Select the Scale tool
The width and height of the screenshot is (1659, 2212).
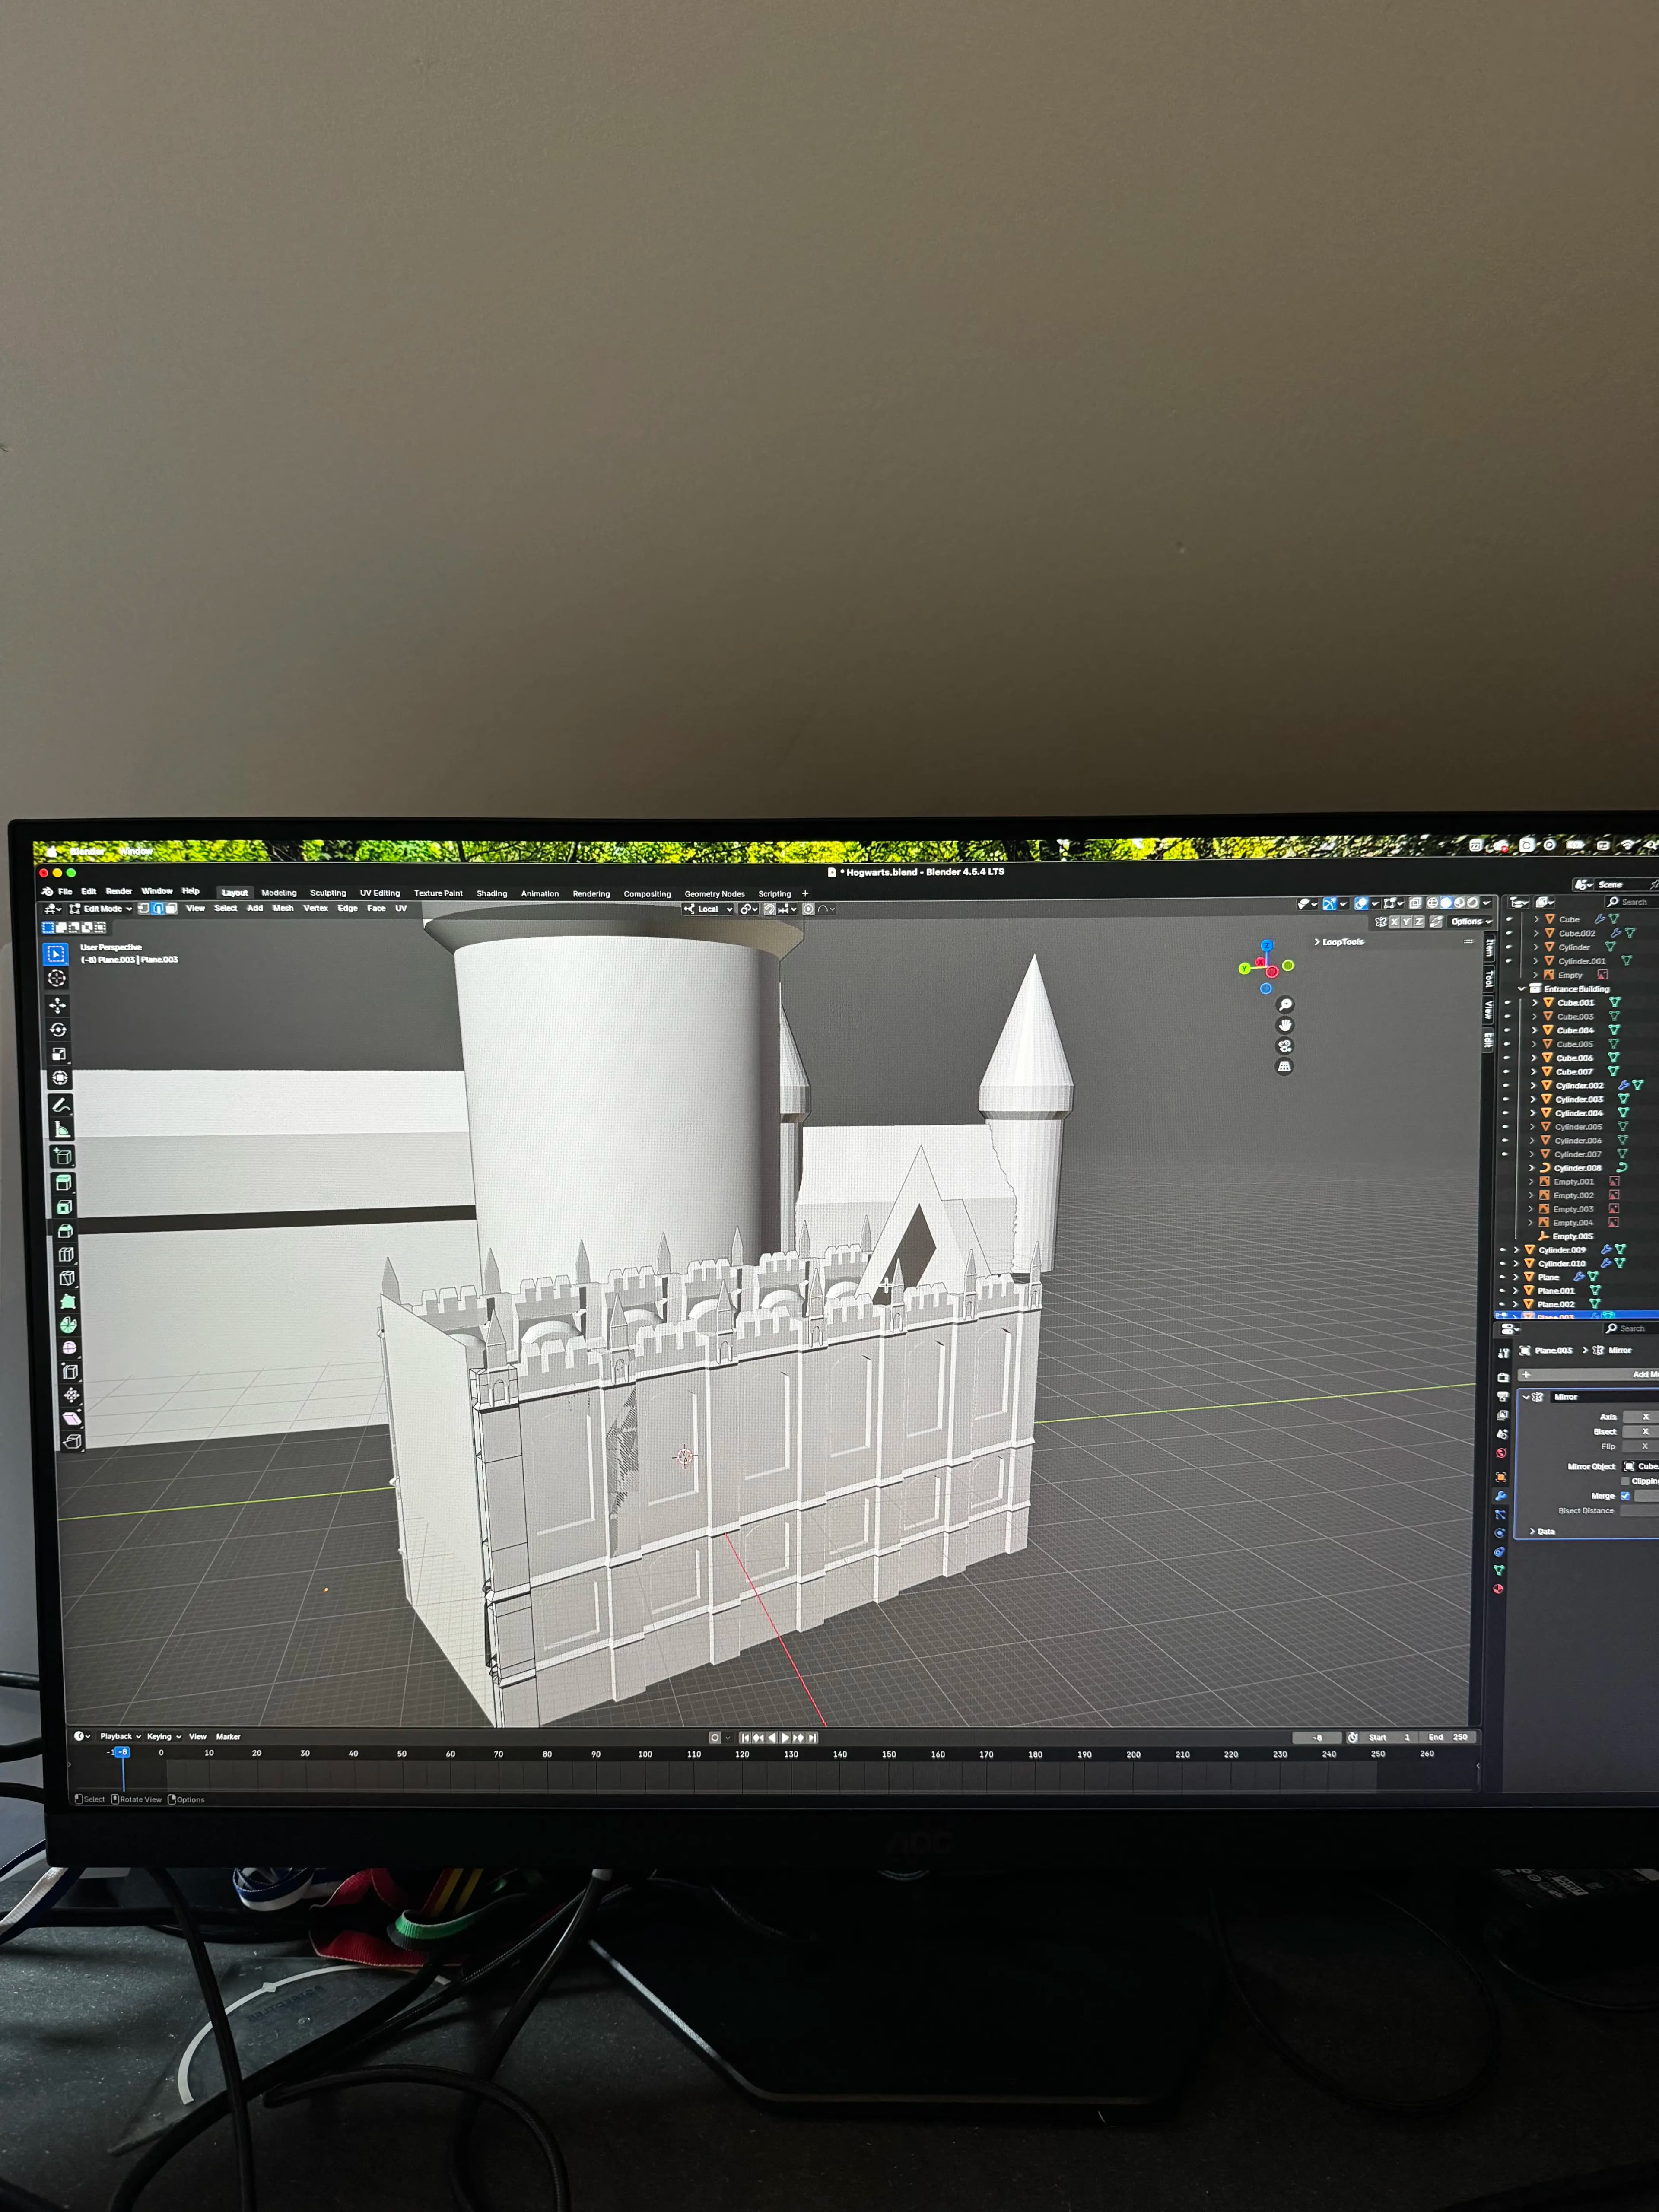59,1054
